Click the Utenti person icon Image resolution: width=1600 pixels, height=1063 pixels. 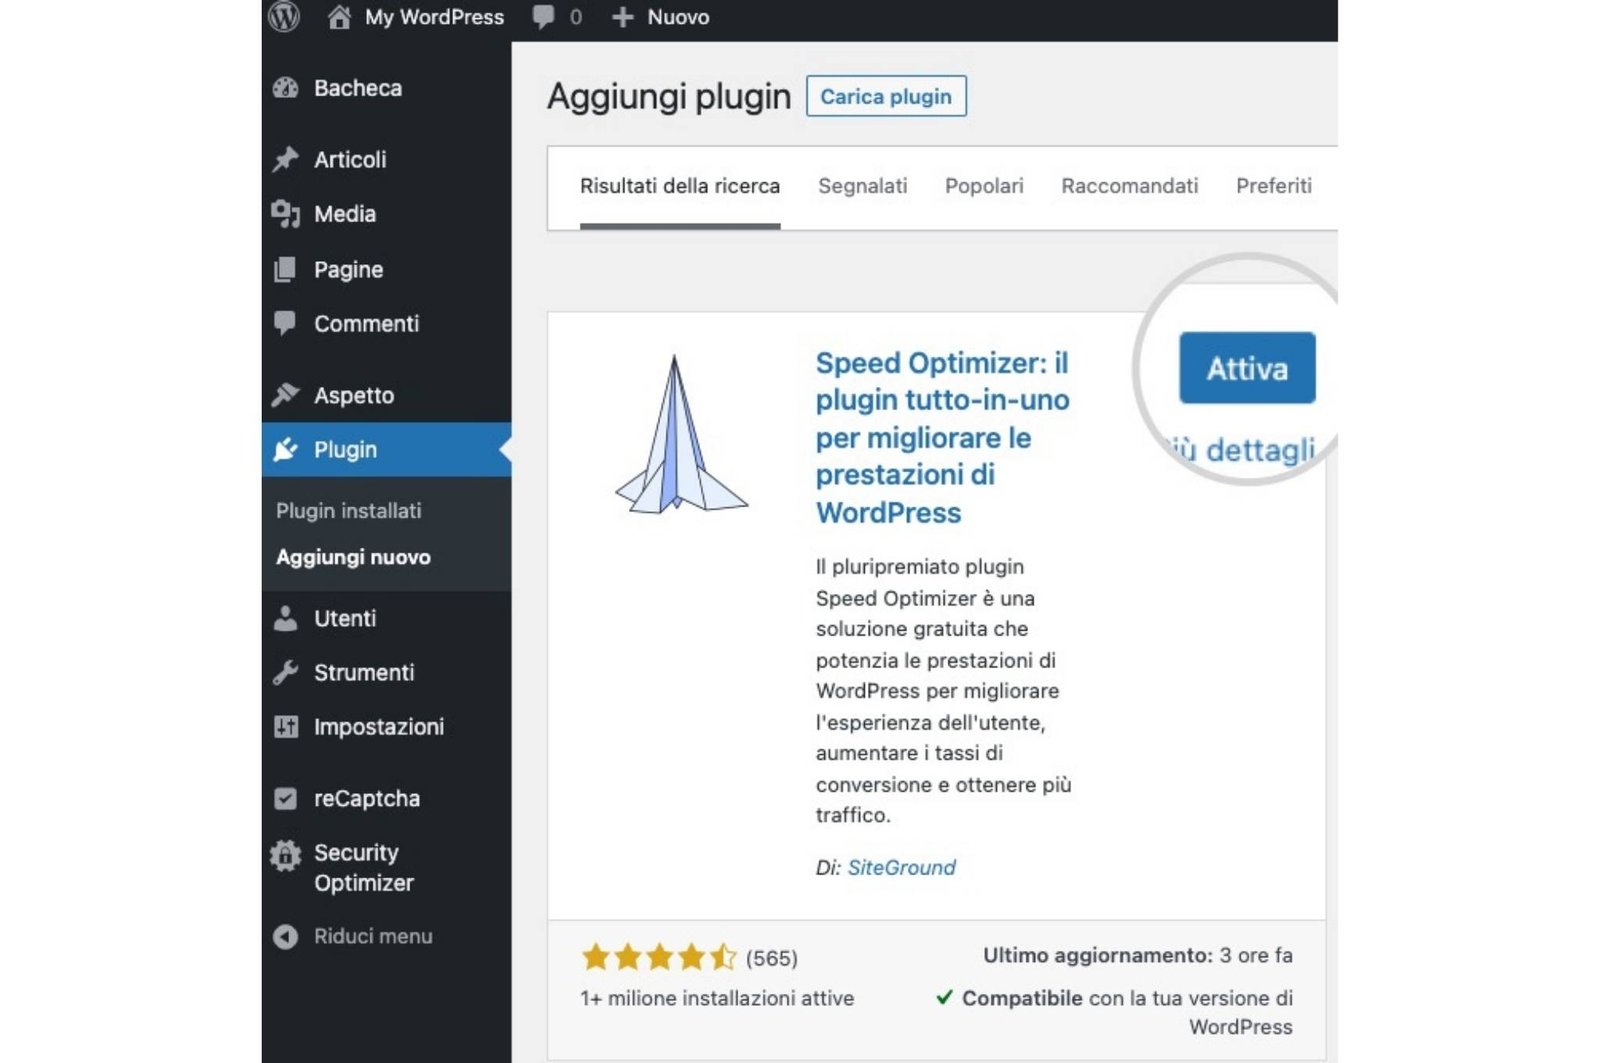point(286,619)
